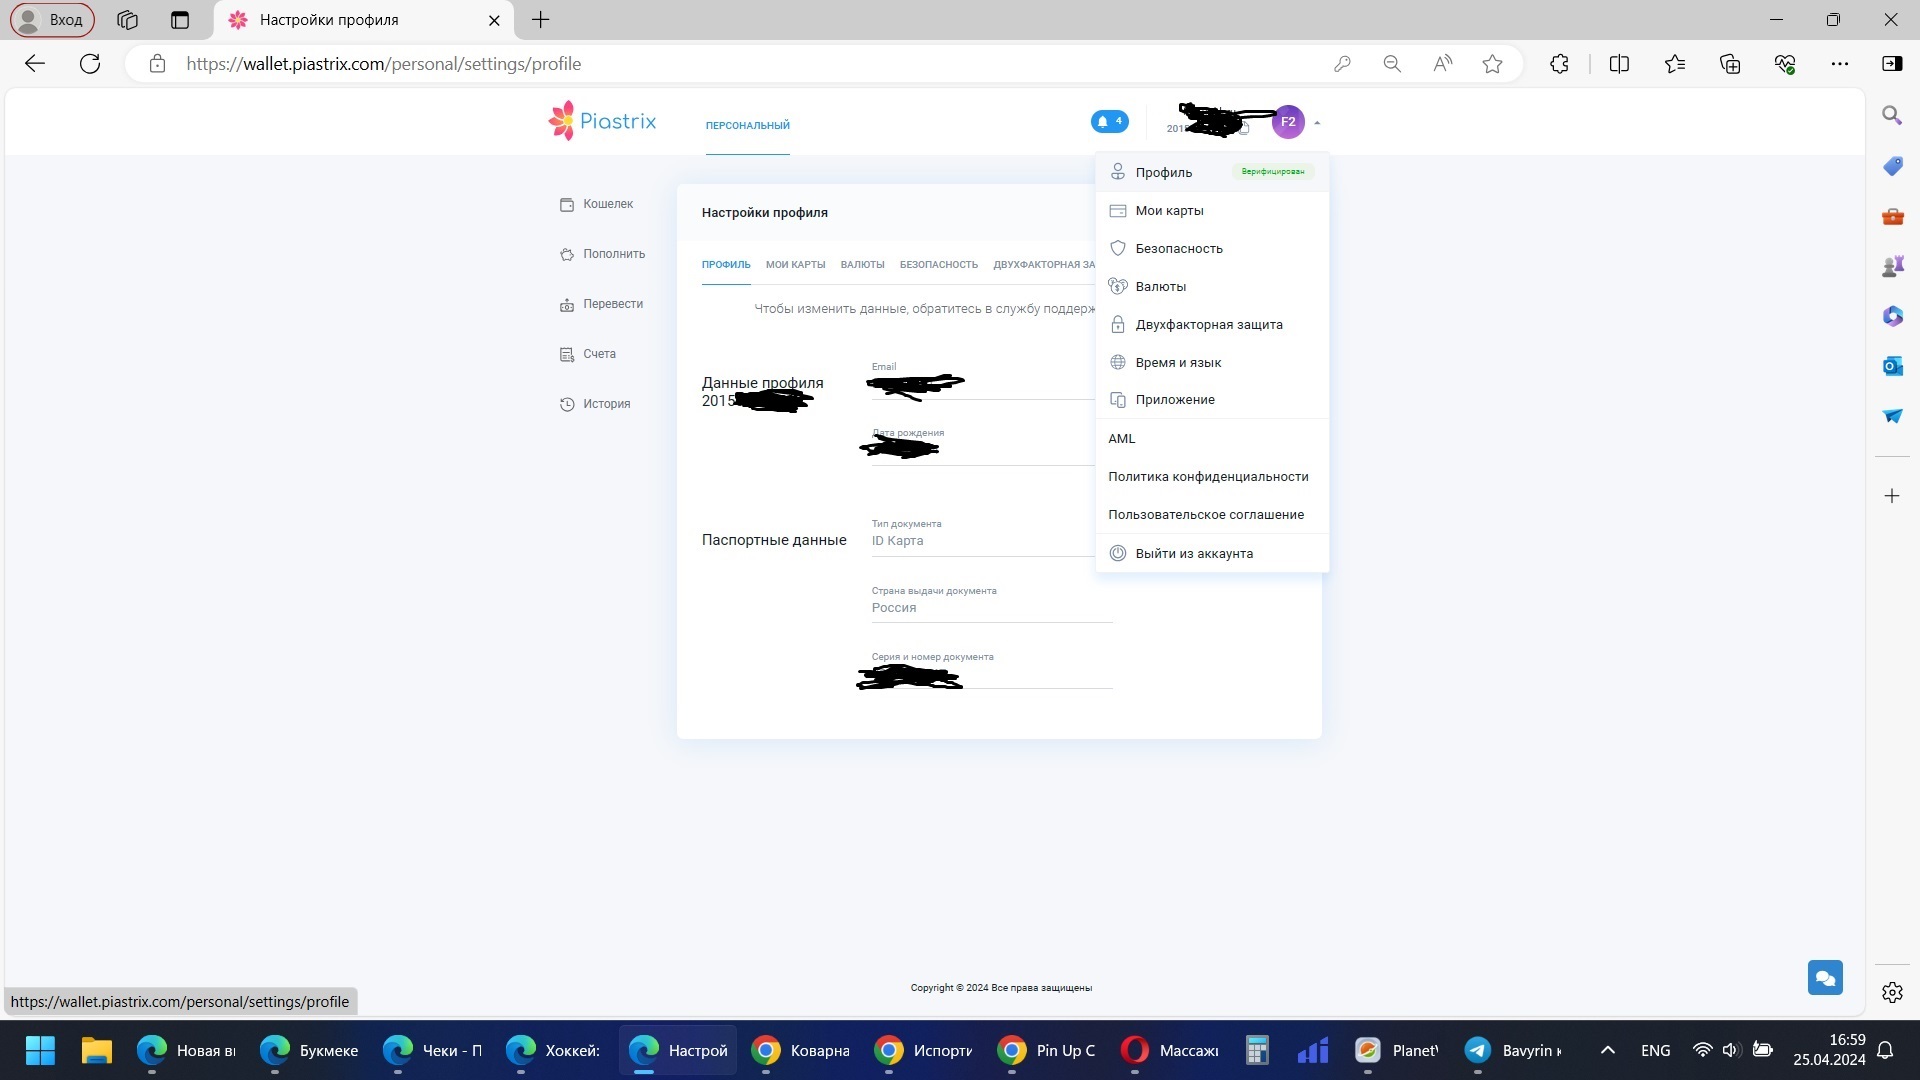Image resolution: width=1920 pixels, height=1080 pixels.
Task: Open Browser essentials heart icon
Action: (1785, 64)
